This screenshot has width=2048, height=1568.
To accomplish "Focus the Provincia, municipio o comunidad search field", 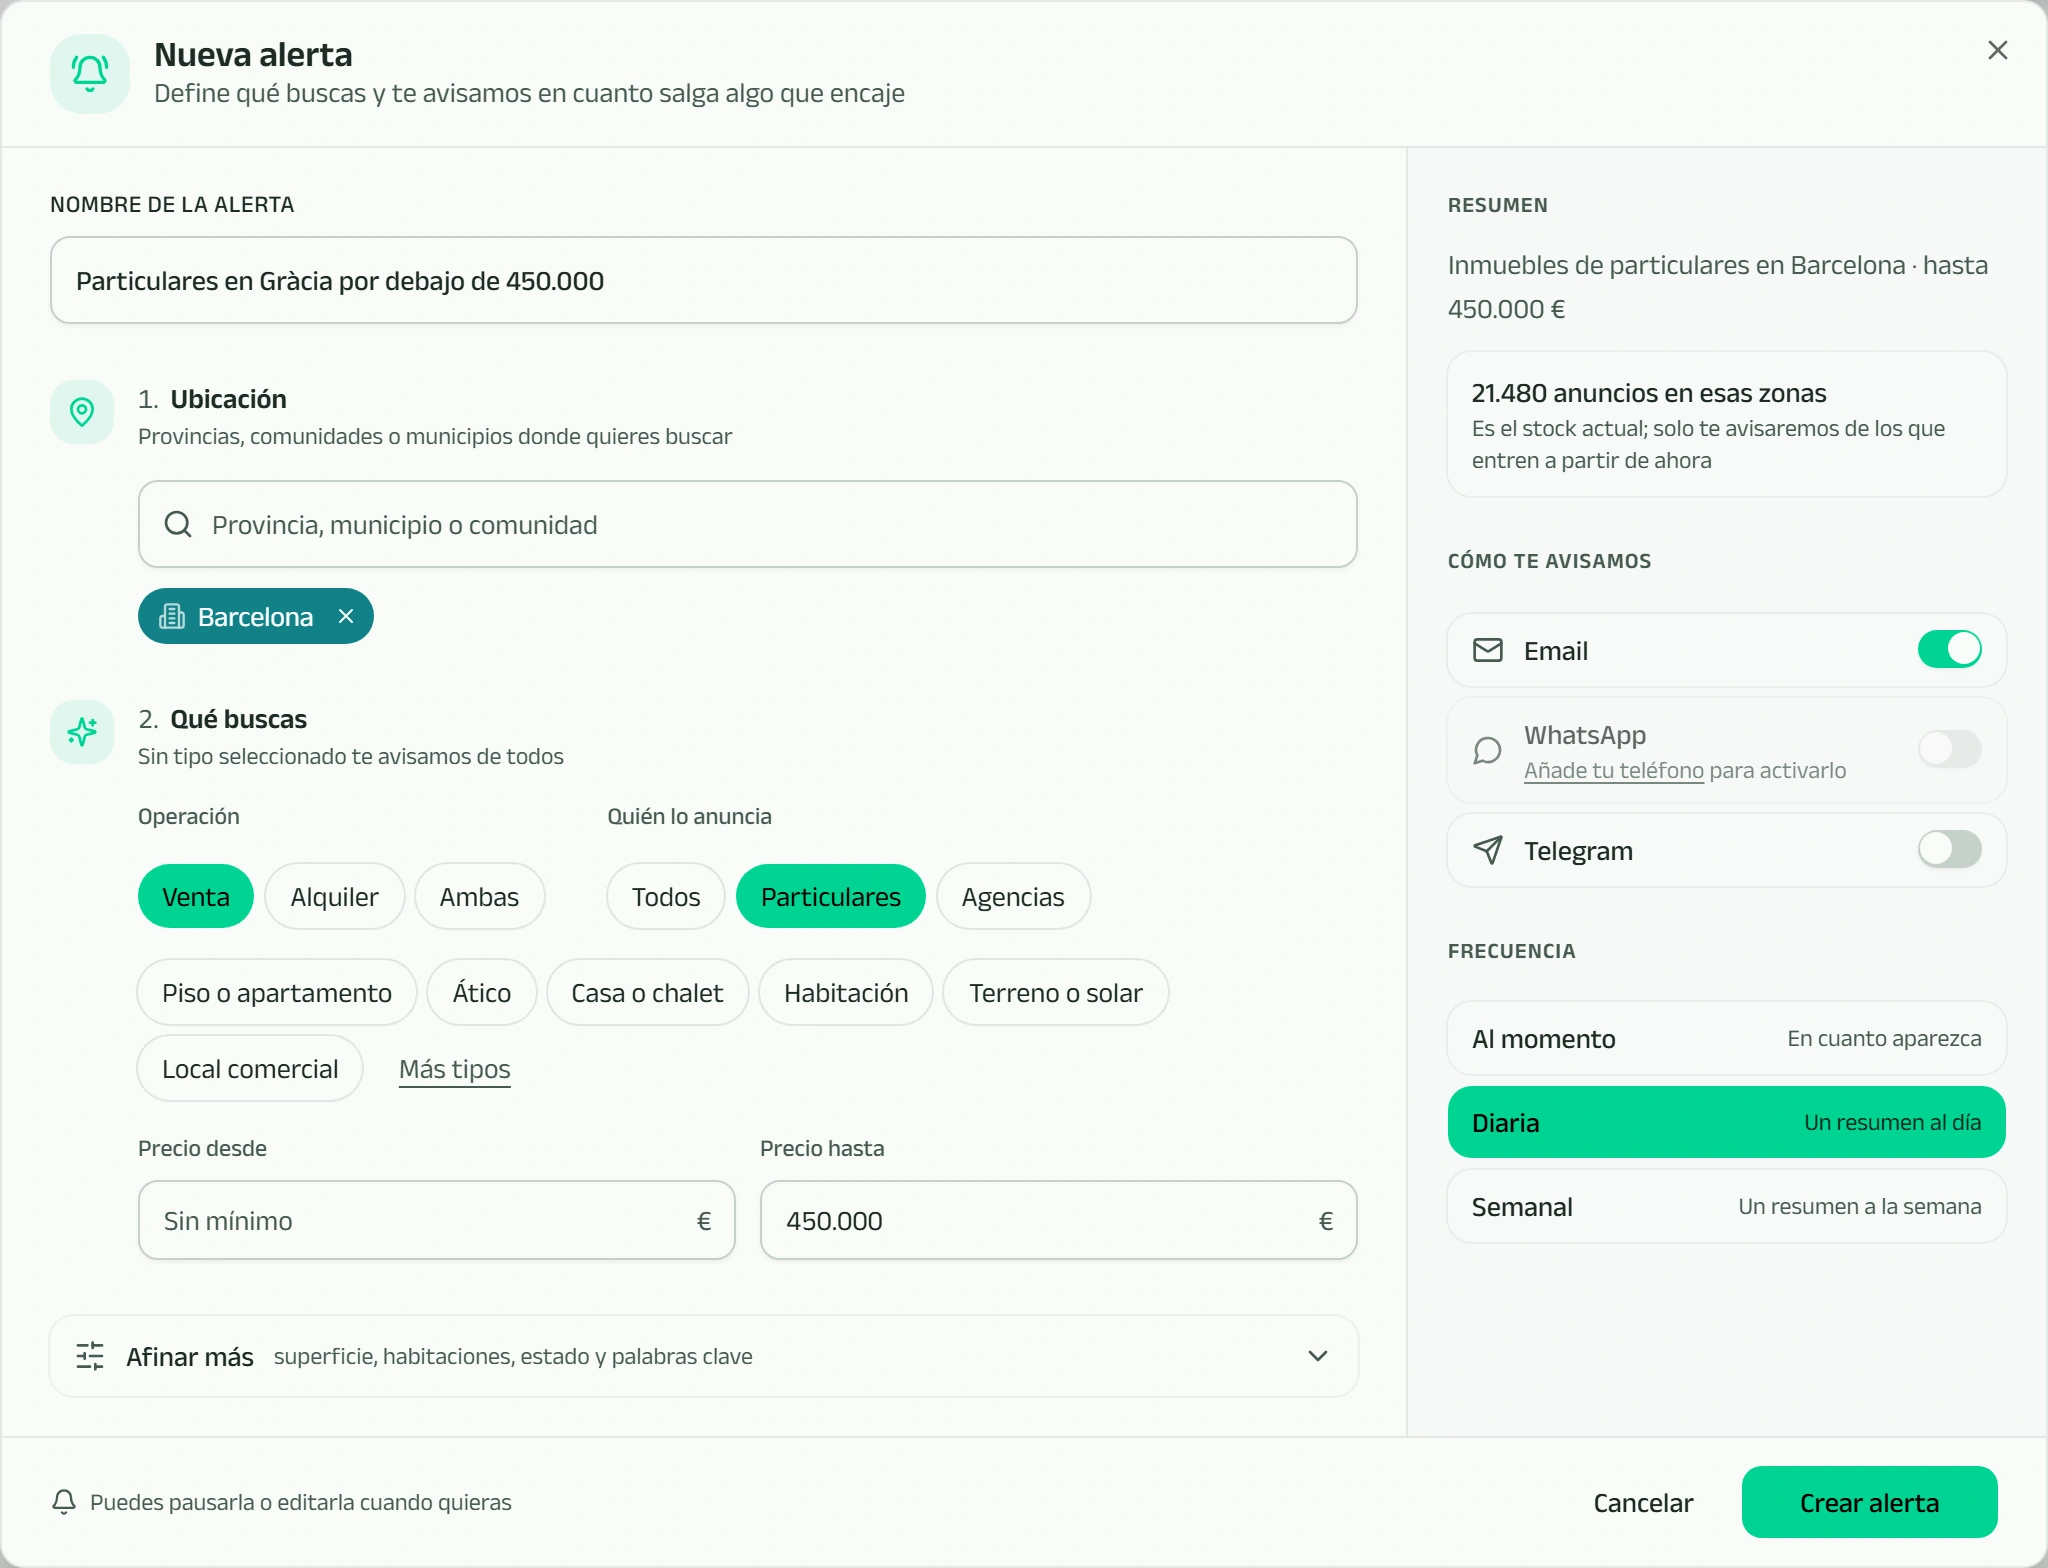I will point(748,524).
